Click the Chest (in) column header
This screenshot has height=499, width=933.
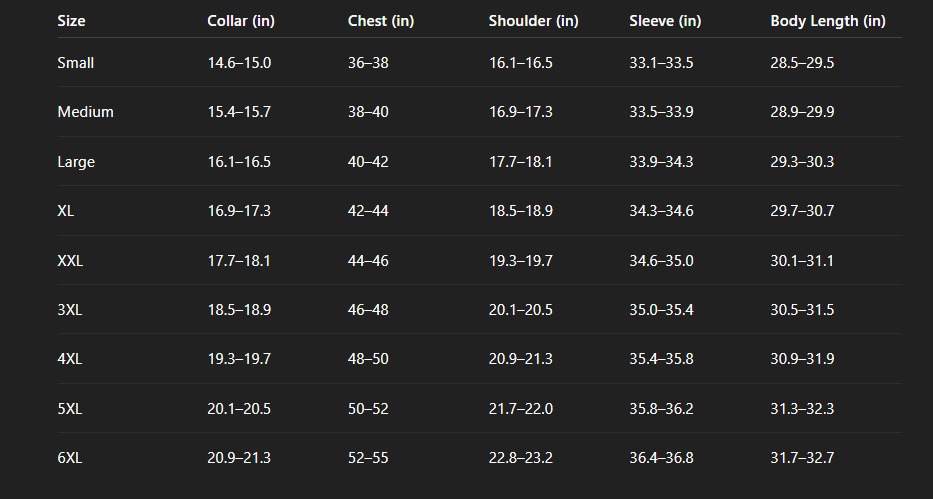[381, 21]
